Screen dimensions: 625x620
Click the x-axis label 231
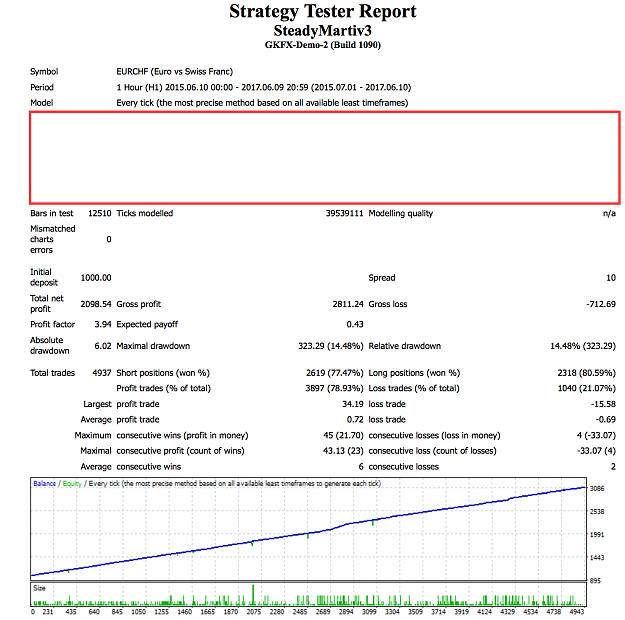pos(48,612)
